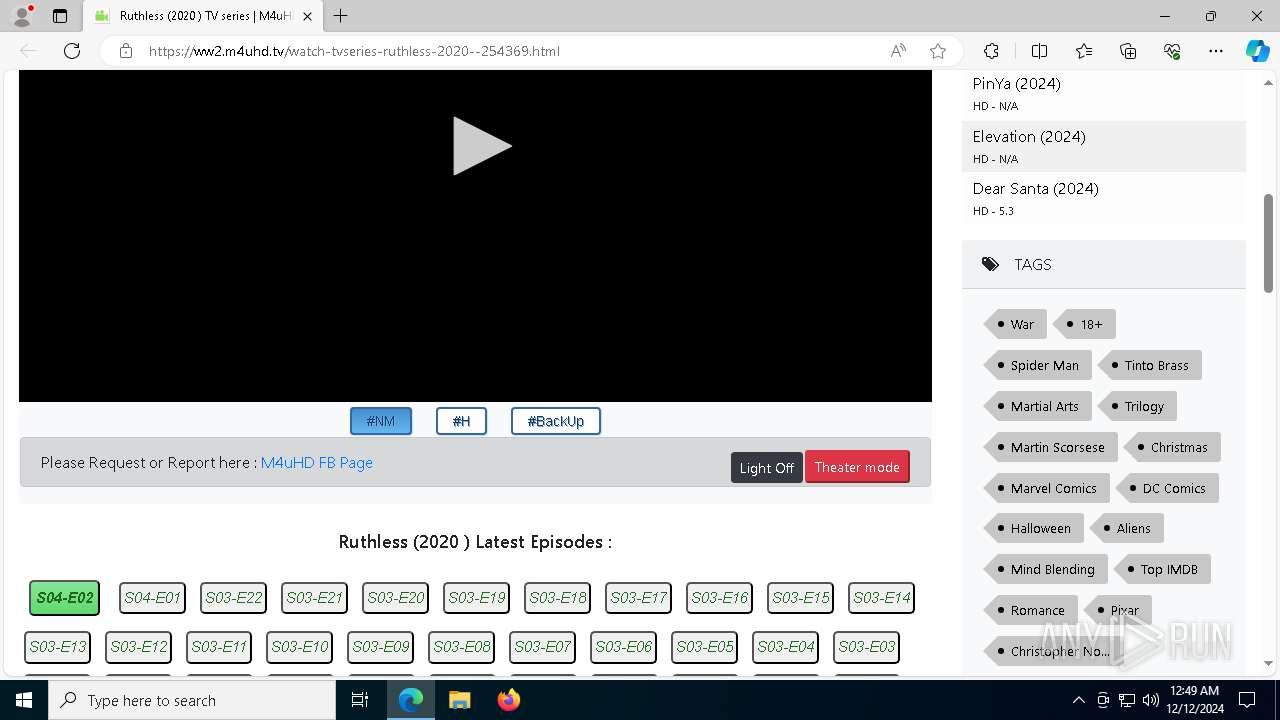
Task: Select episode S03-E22
Action: click(x=233, y=598)
